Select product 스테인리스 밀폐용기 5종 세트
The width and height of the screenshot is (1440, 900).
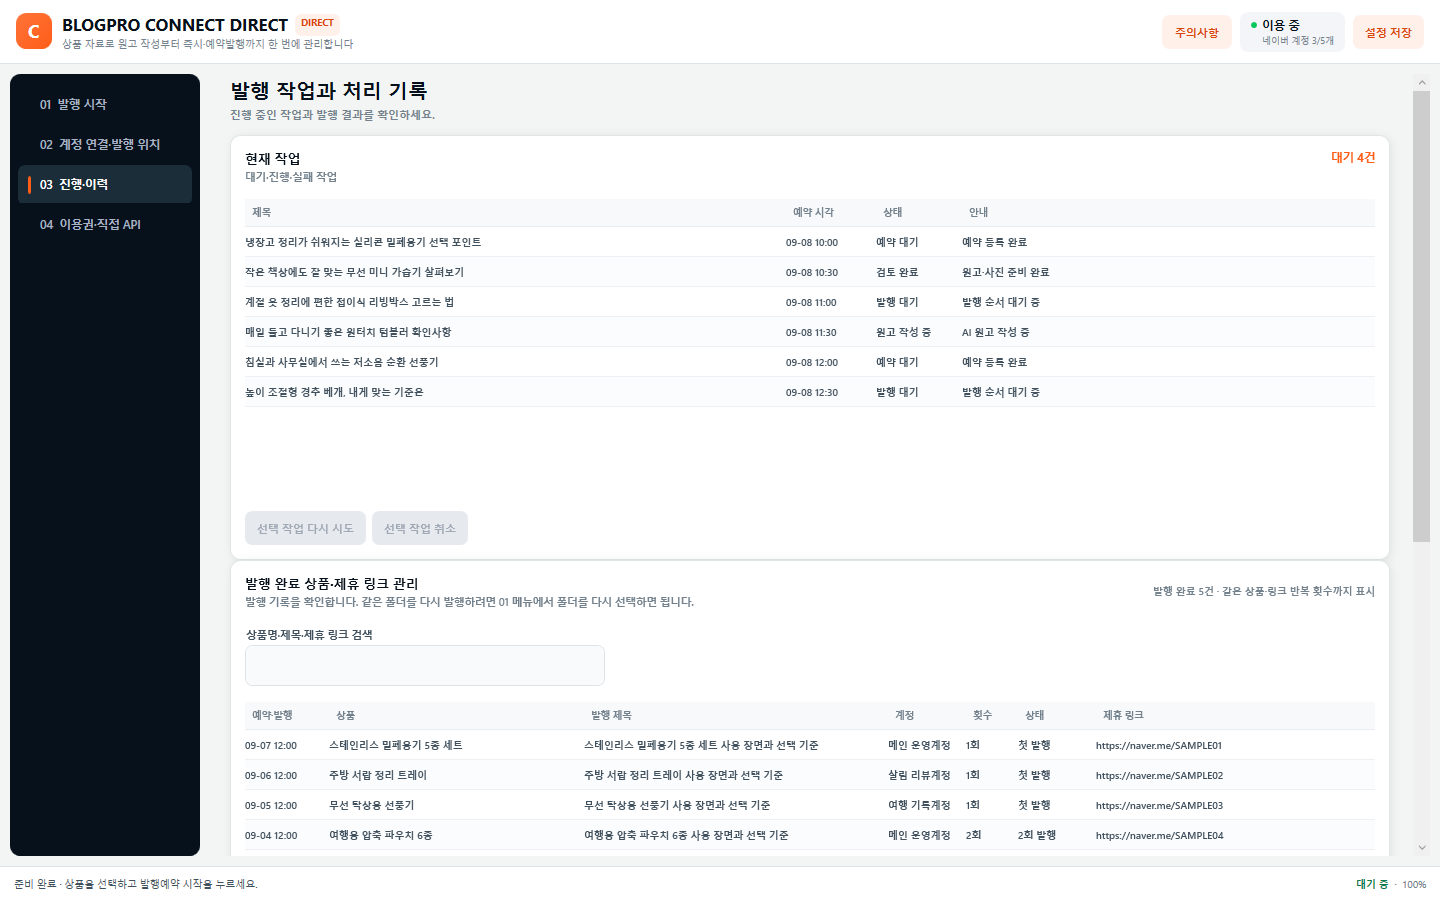pyautogui.click(x=396, y=745)
